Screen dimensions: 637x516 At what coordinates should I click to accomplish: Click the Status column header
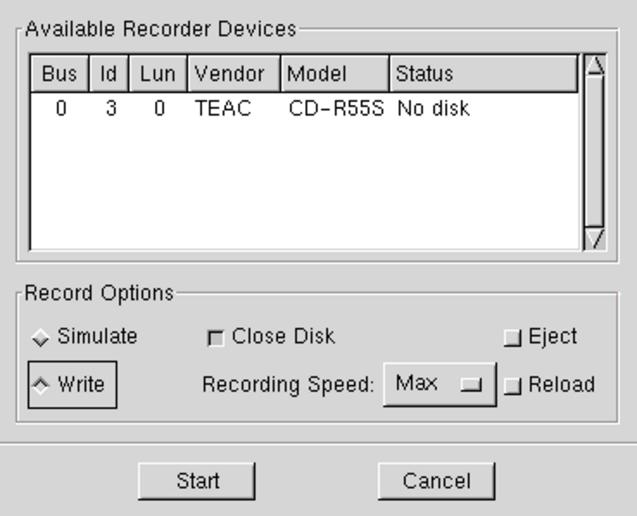[483, 74]
